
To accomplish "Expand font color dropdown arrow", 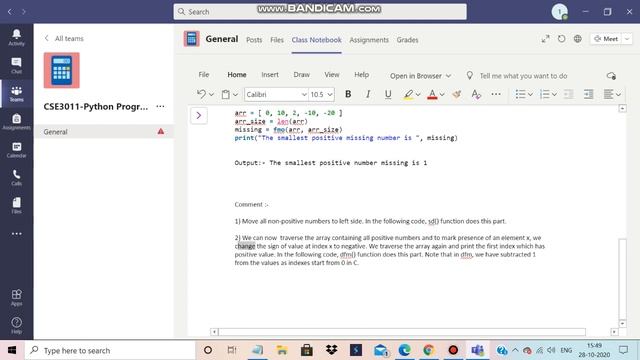I will 442,95.
